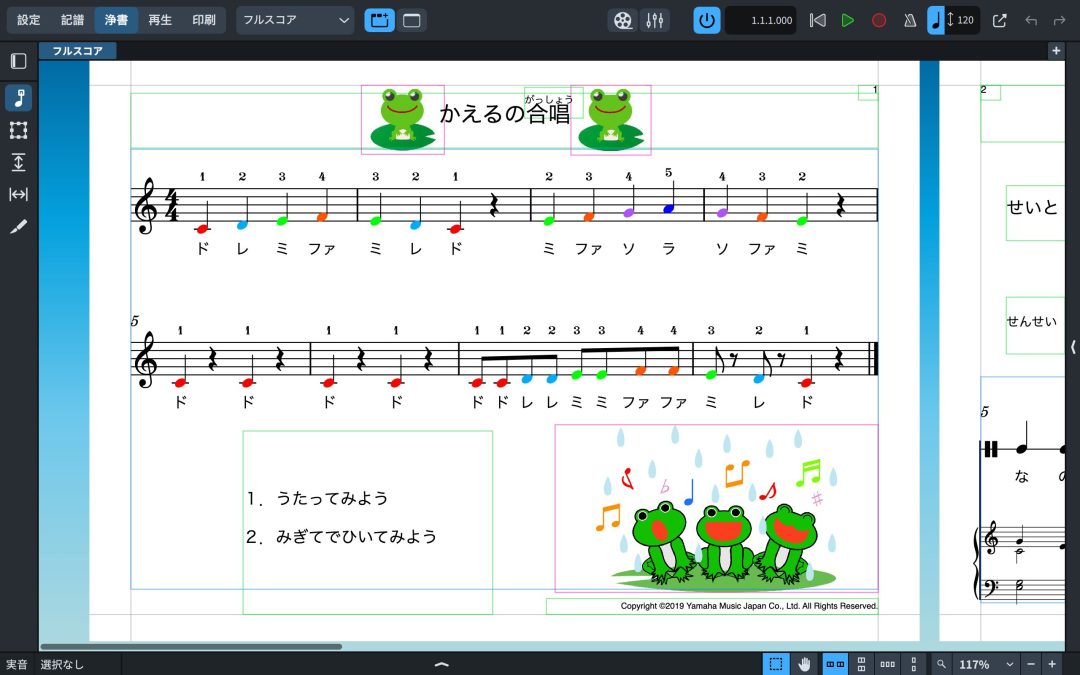Click the hide/restore panels window icon

(x=411, y=20)
